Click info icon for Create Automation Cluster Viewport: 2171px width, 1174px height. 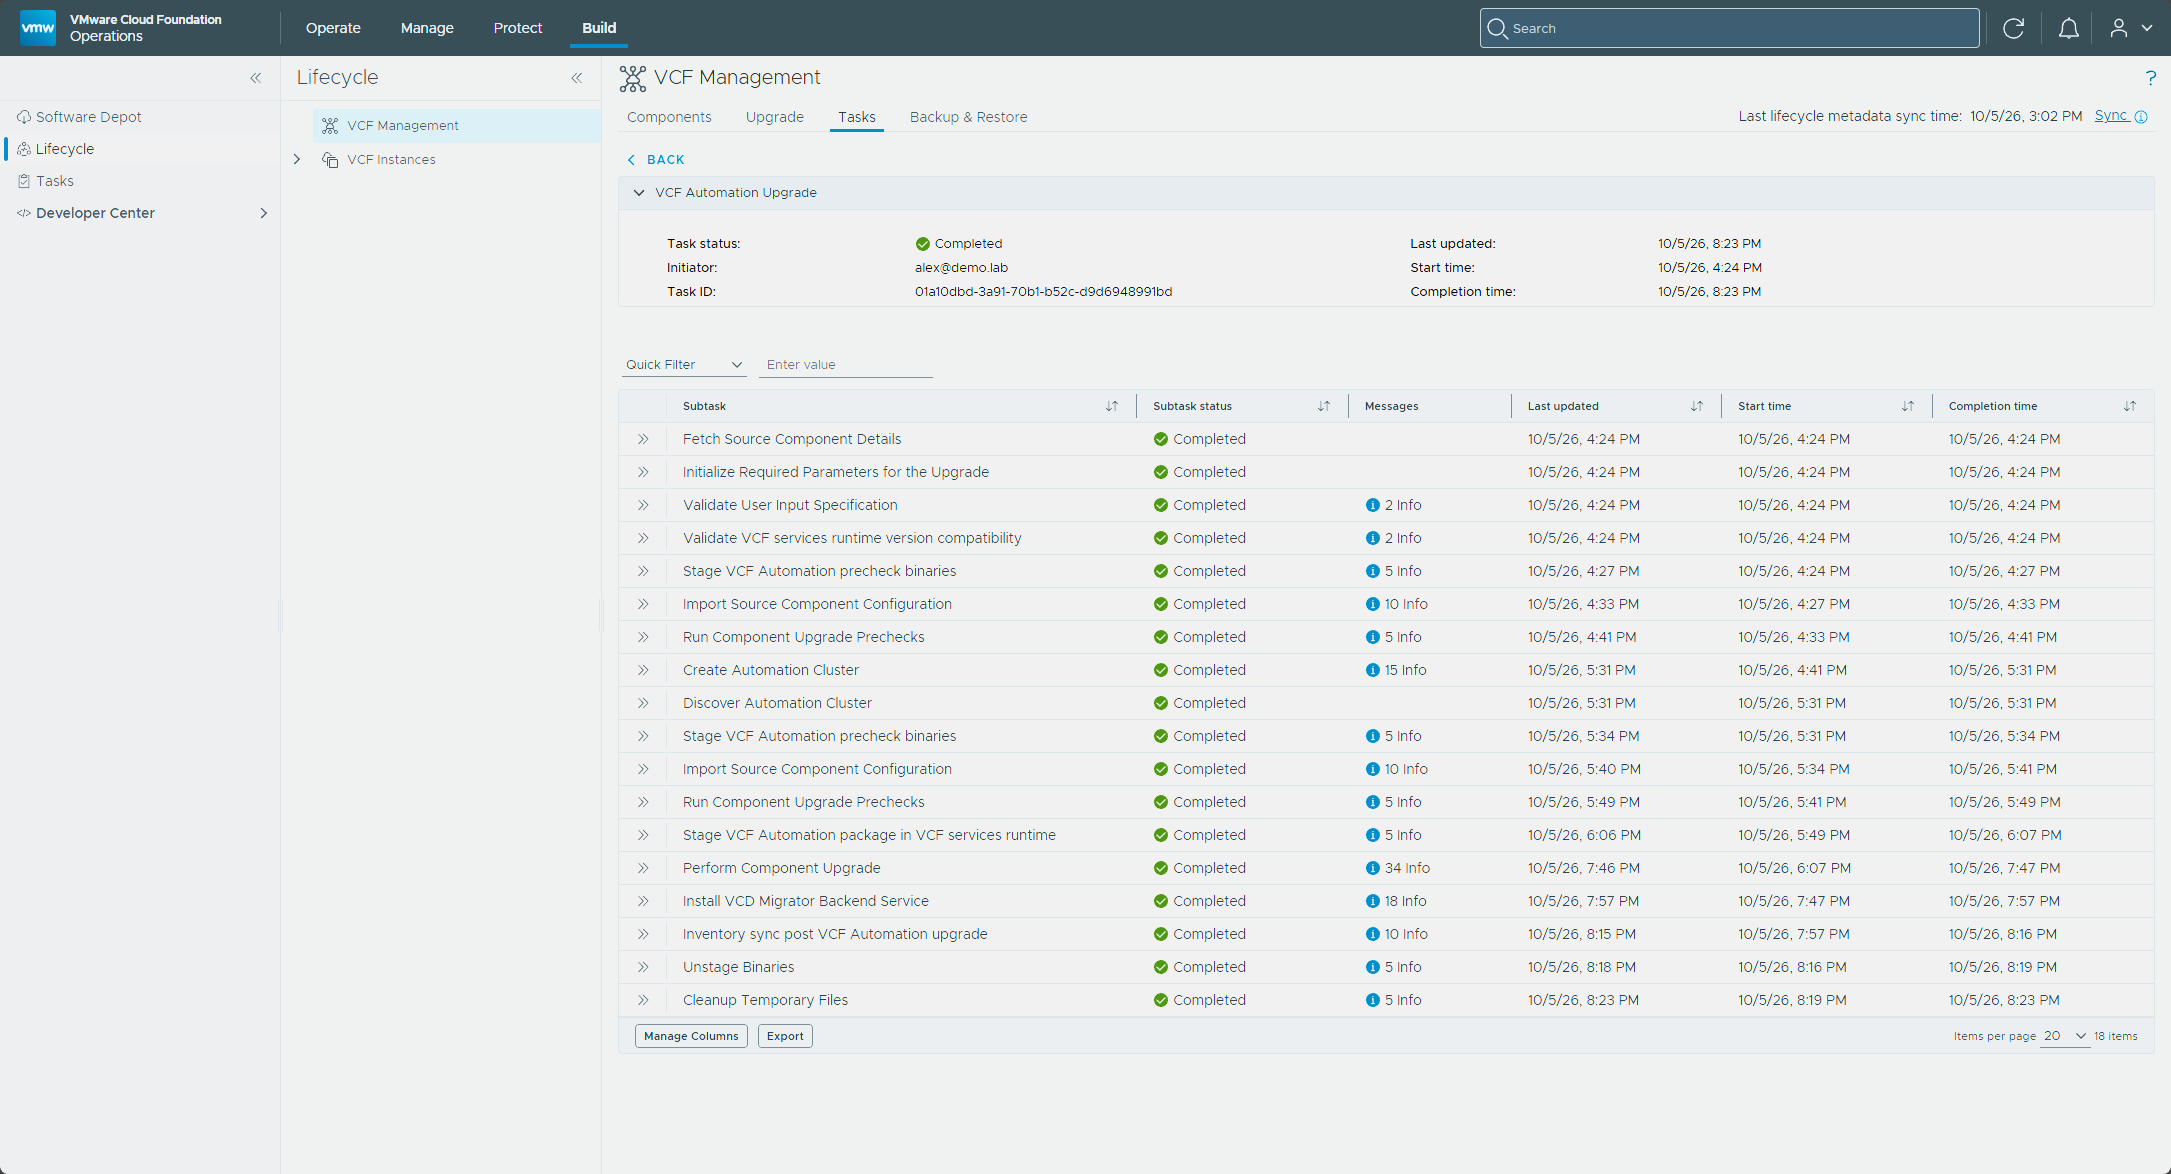[1373, 670]
